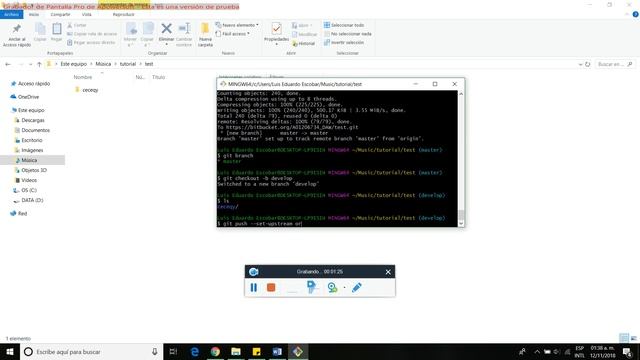Open the webcam options dropdown arrow

pos(344,288)
